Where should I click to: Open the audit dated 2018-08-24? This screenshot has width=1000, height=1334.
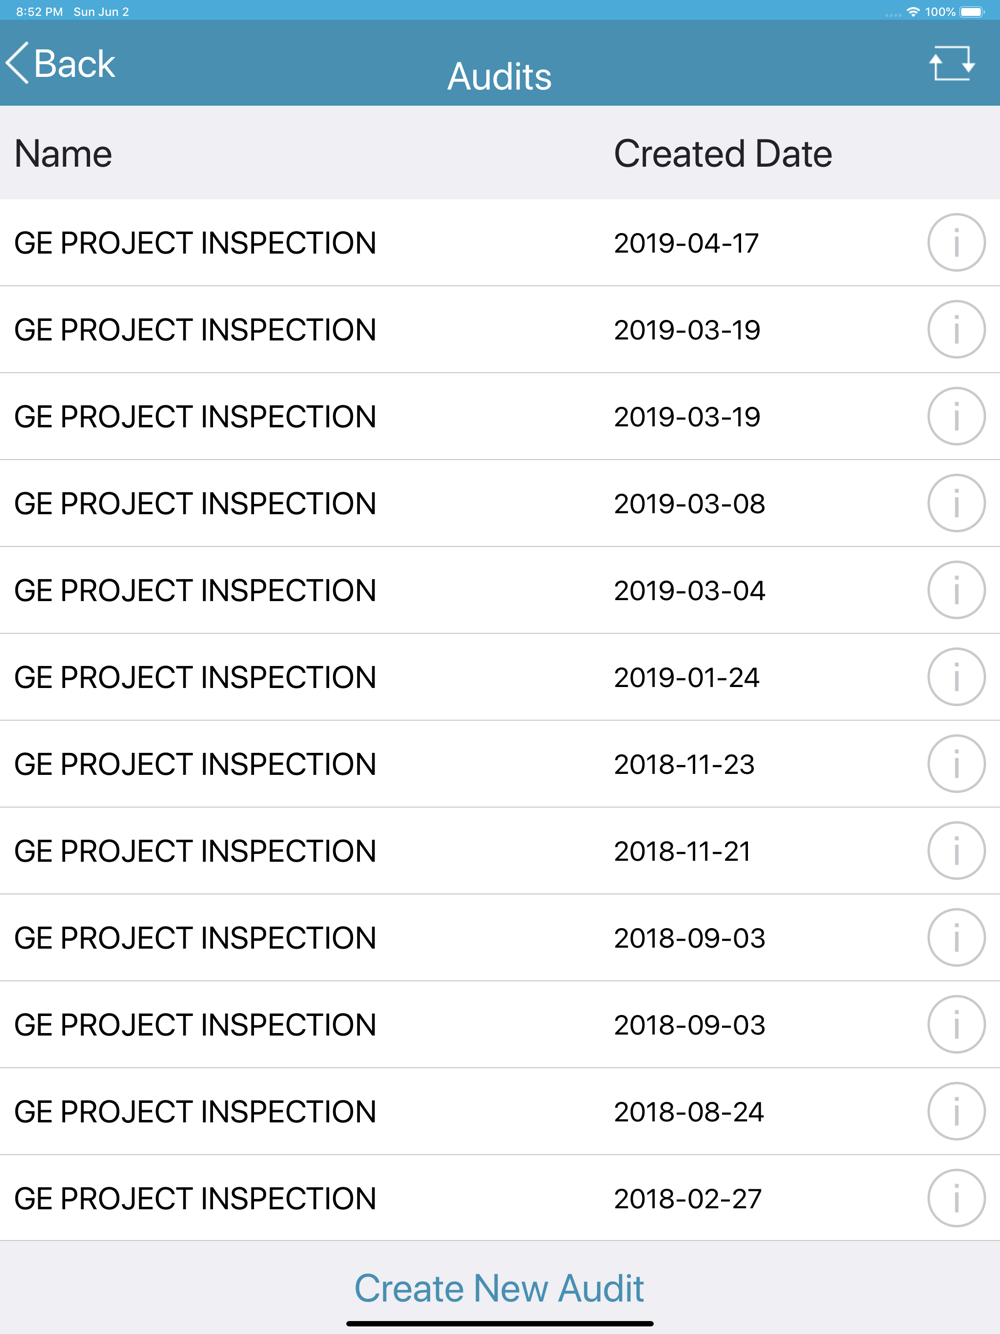click(500, 1111)
